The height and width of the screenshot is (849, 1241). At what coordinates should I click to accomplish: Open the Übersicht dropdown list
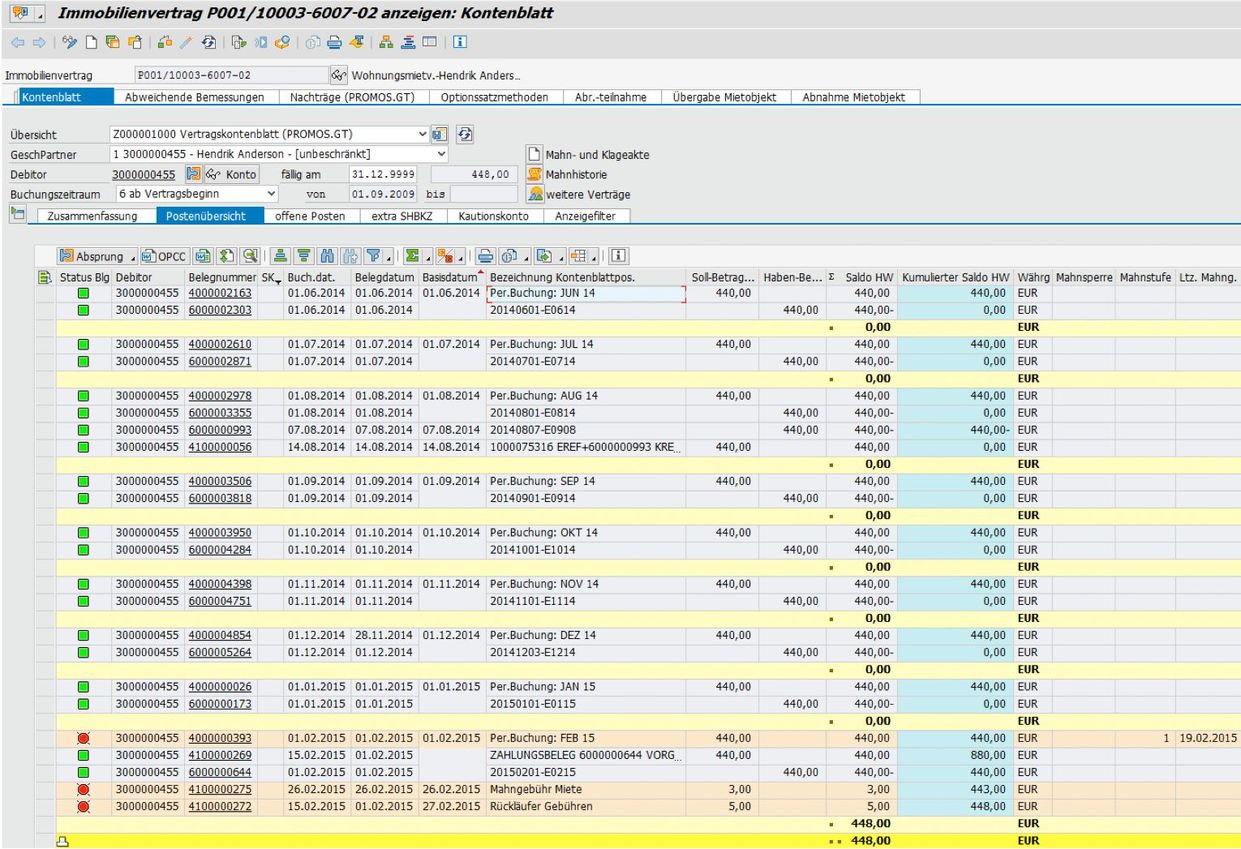coord(422,134)
